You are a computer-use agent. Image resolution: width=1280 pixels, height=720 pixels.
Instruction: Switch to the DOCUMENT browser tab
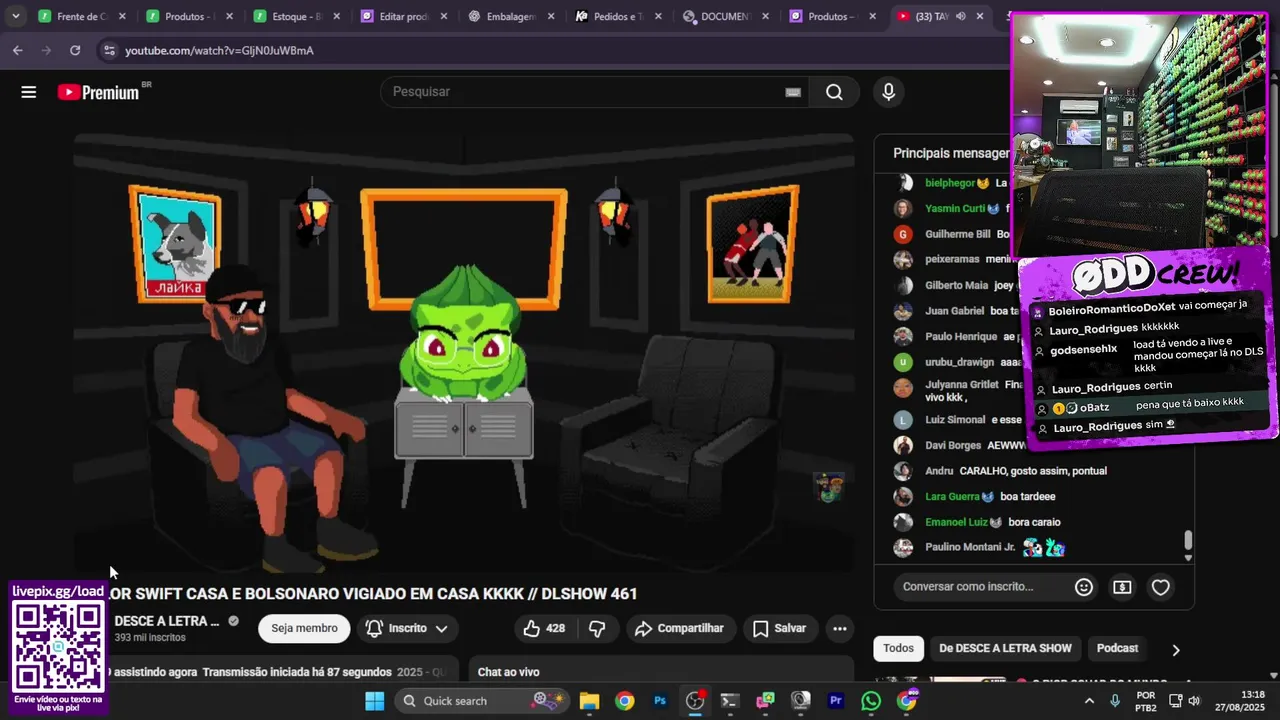click(726, 17)
